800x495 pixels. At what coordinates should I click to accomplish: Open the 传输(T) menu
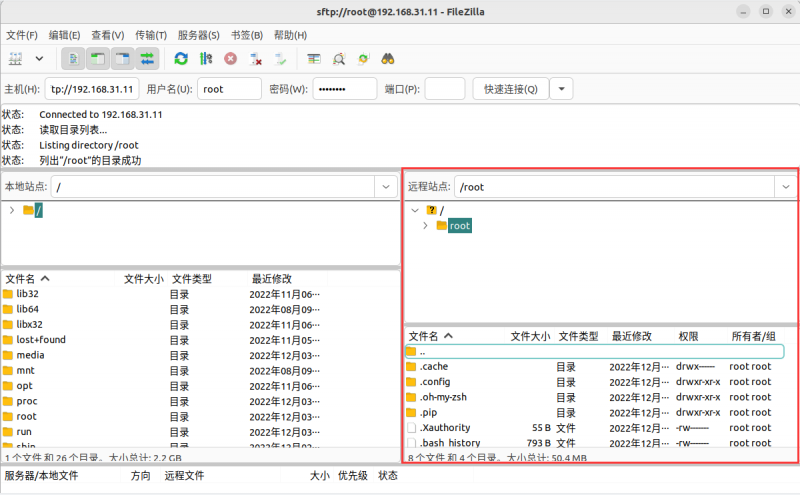151,35
